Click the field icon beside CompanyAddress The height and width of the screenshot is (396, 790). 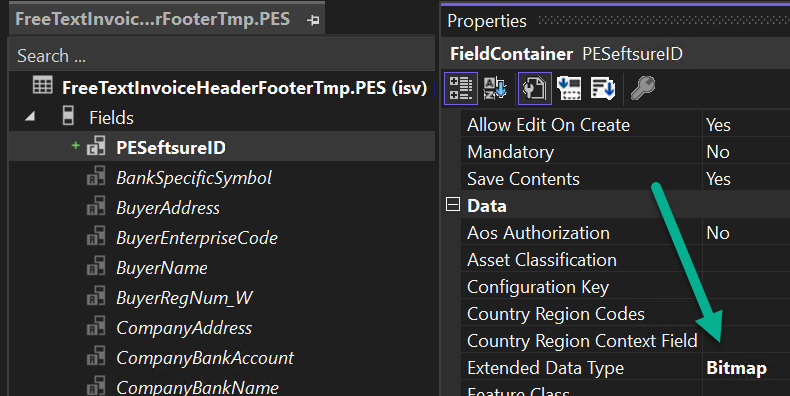click(96, 326)
